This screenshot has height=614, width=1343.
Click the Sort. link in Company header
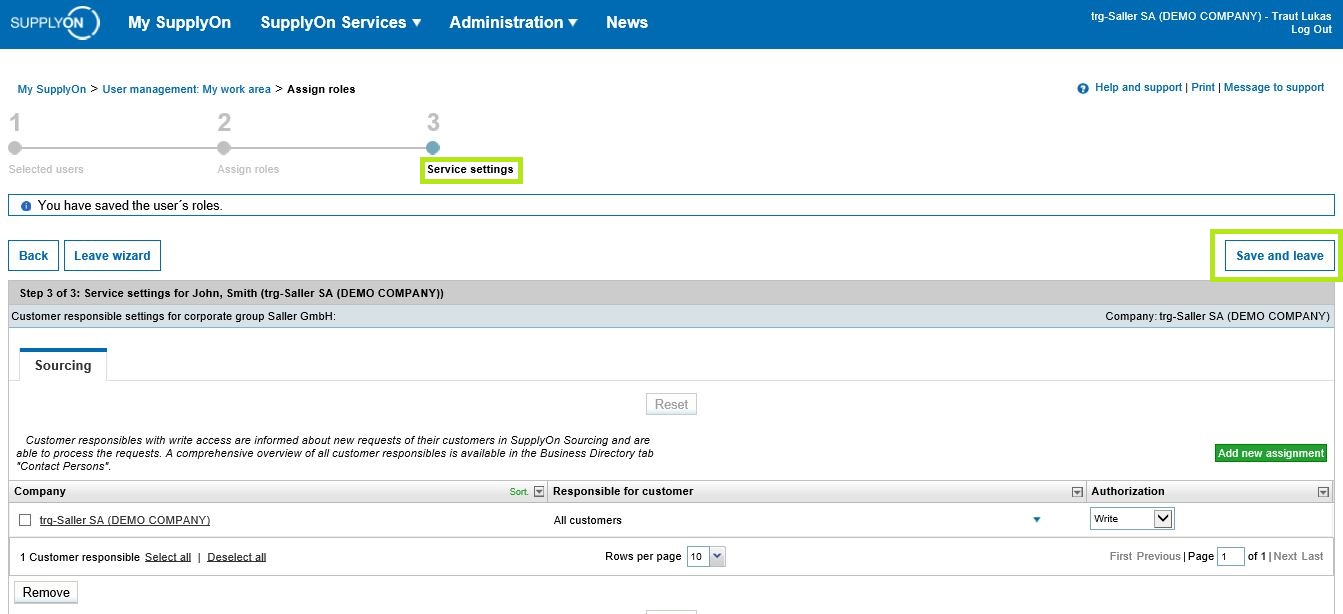[x=519, y=492]
